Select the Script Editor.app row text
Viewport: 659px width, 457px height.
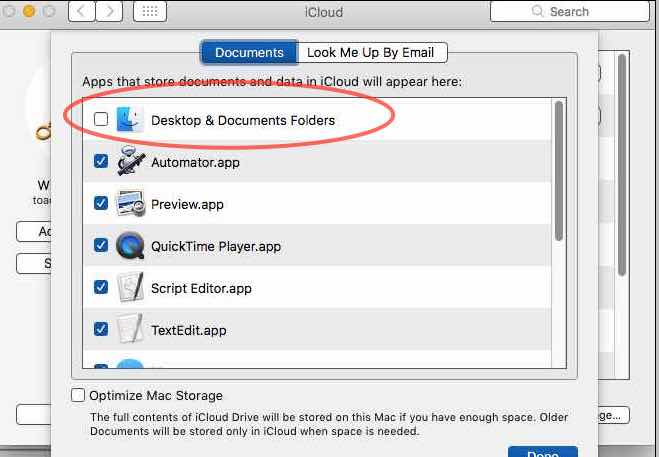(x=201, y=289)
